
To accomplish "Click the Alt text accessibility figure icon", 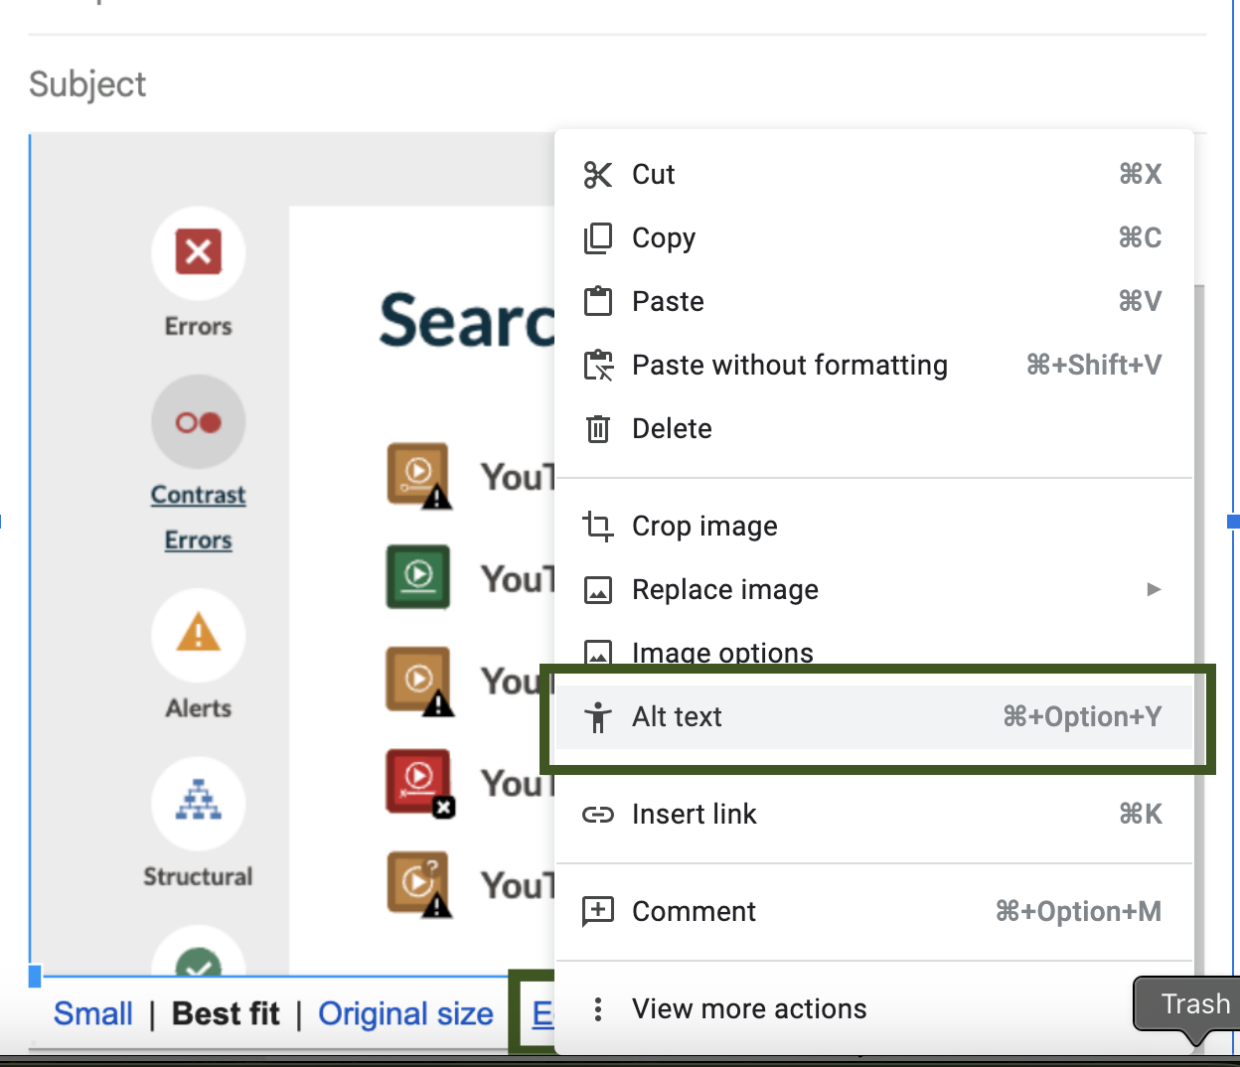I will [599, 717].
